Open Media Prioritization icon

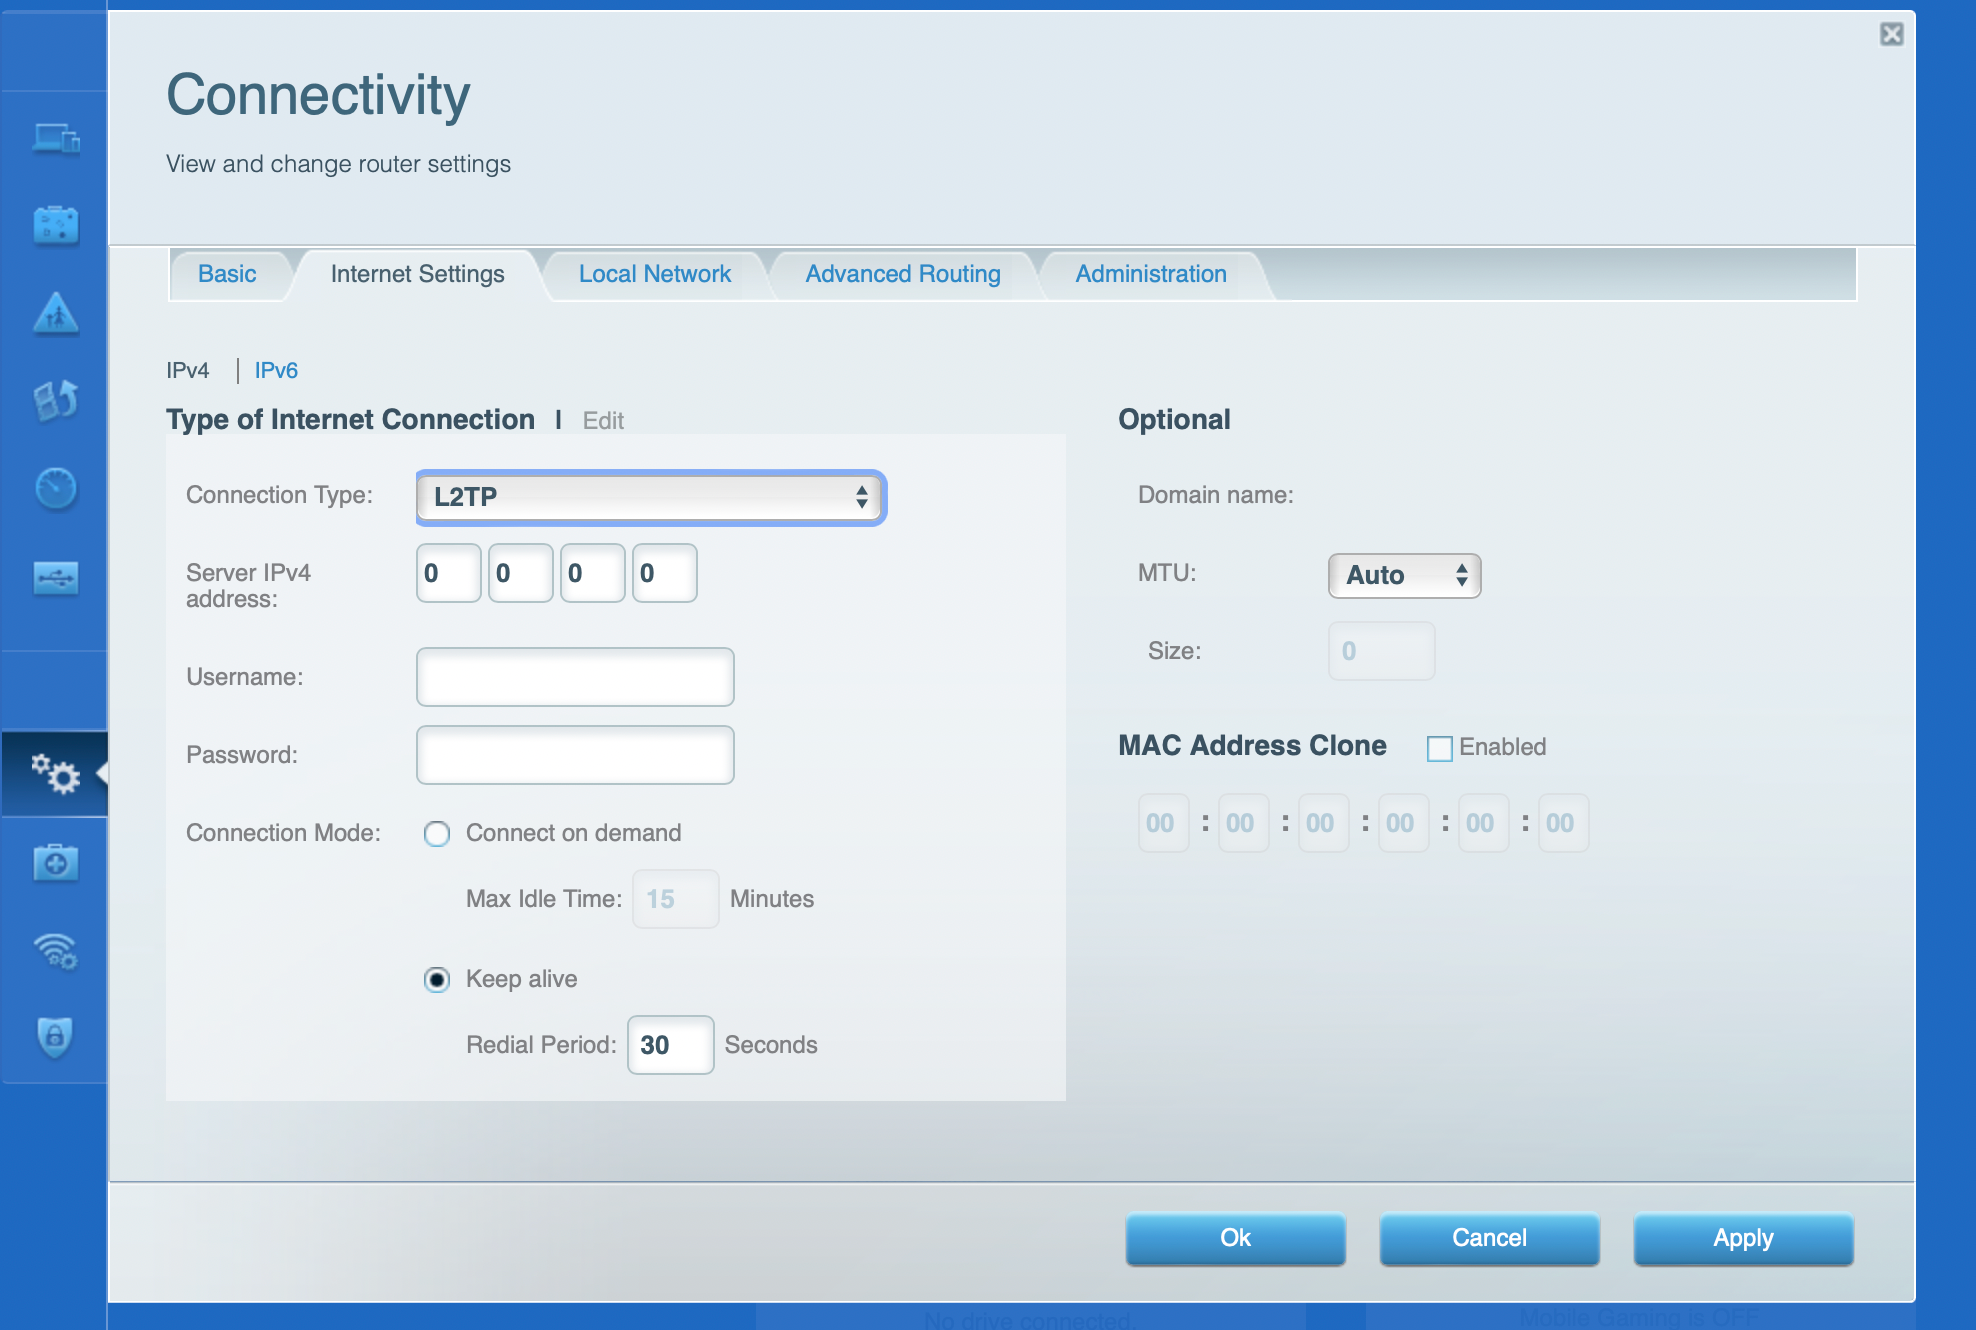point(56,400)
